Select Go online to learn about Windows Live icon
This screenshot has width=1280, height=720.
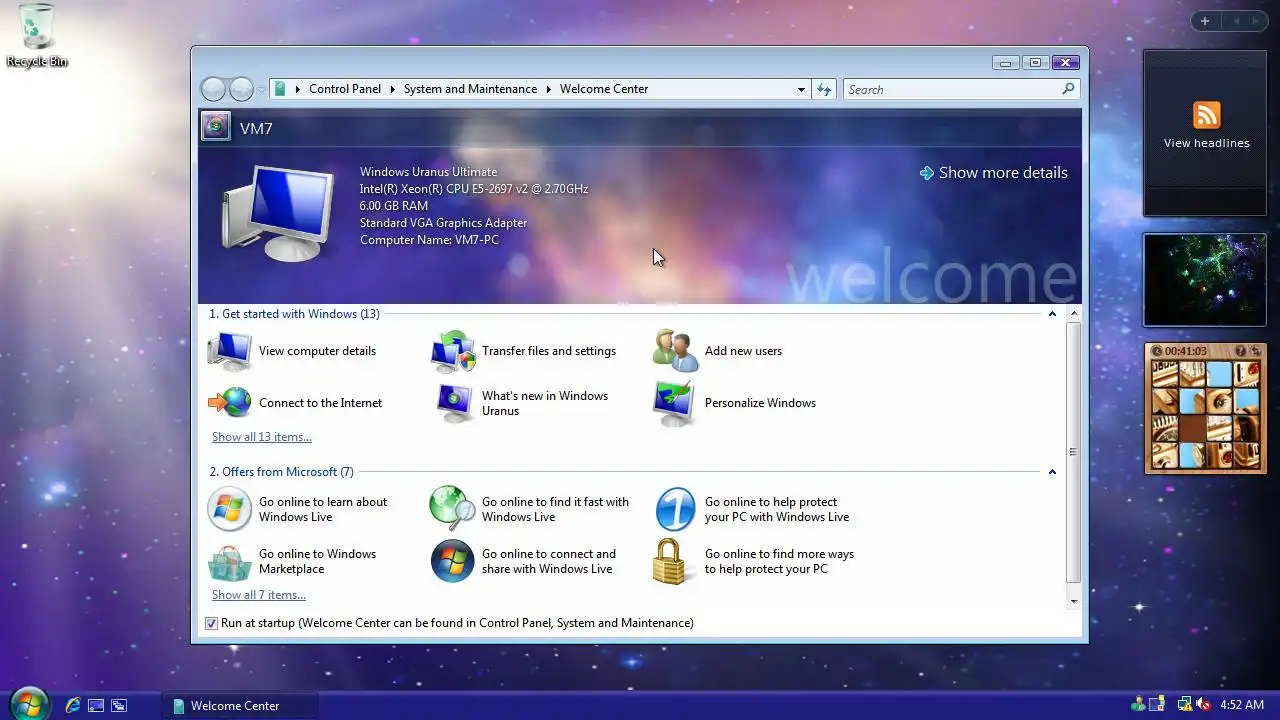coord(229,509)
